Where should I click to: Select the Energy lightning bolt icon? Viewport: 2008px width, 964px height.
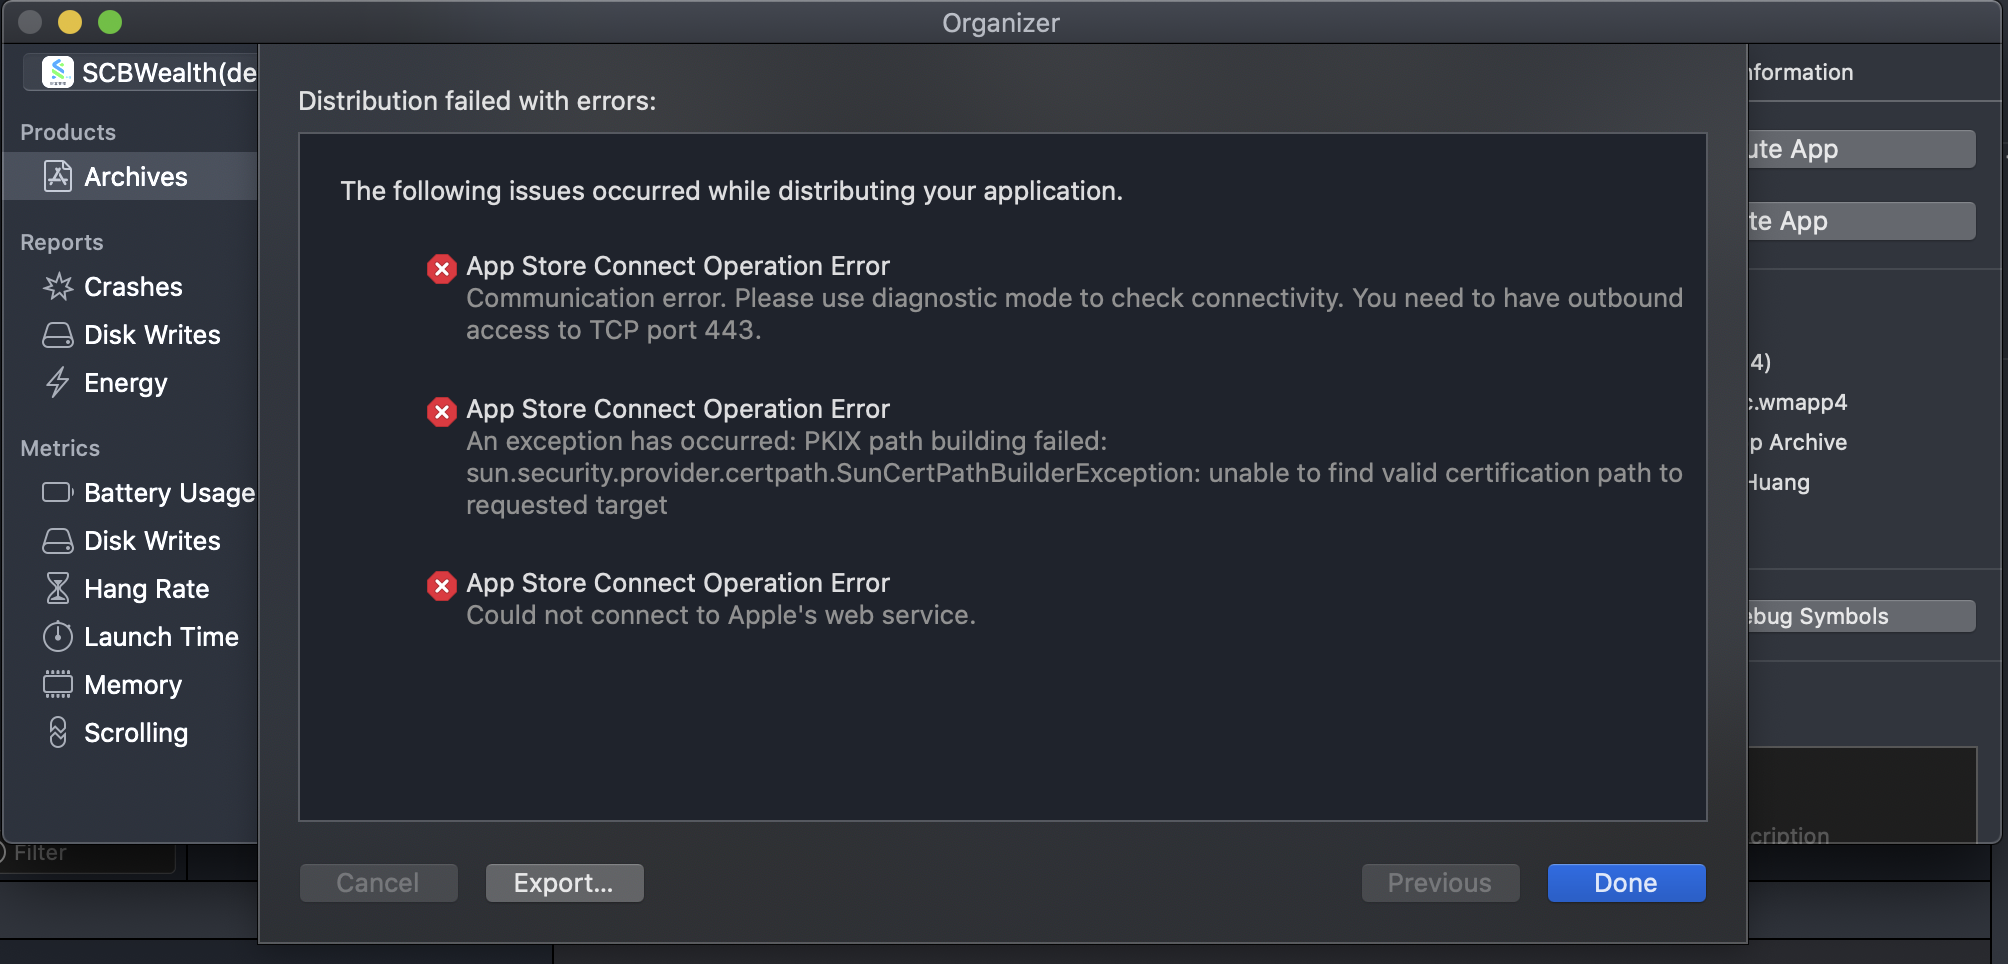point(58,382)
